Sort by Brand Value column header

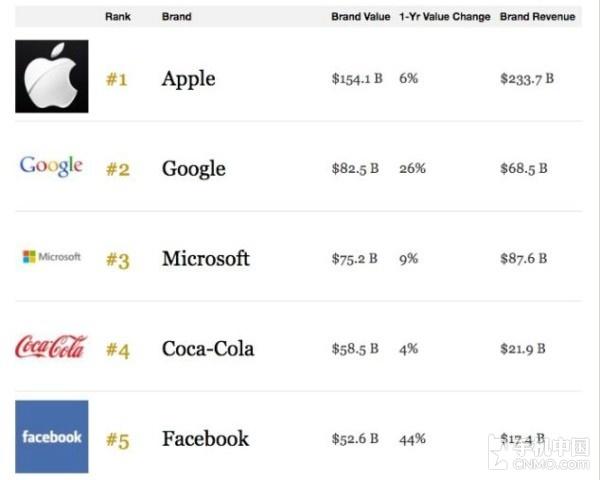tap(360, 17)
